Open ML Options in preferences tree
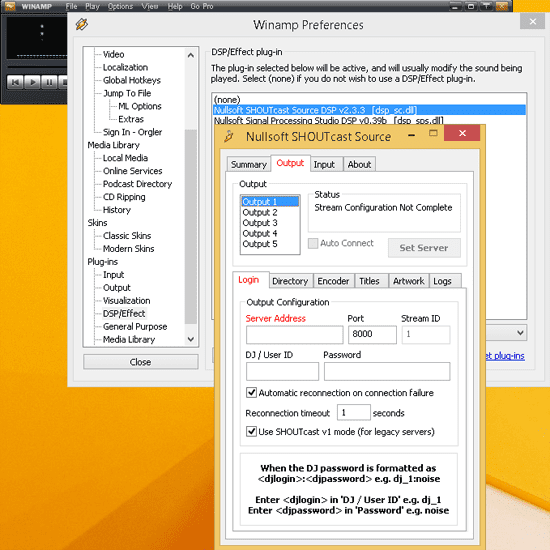This screenshot has height=550, width=550. click(140, 106)
